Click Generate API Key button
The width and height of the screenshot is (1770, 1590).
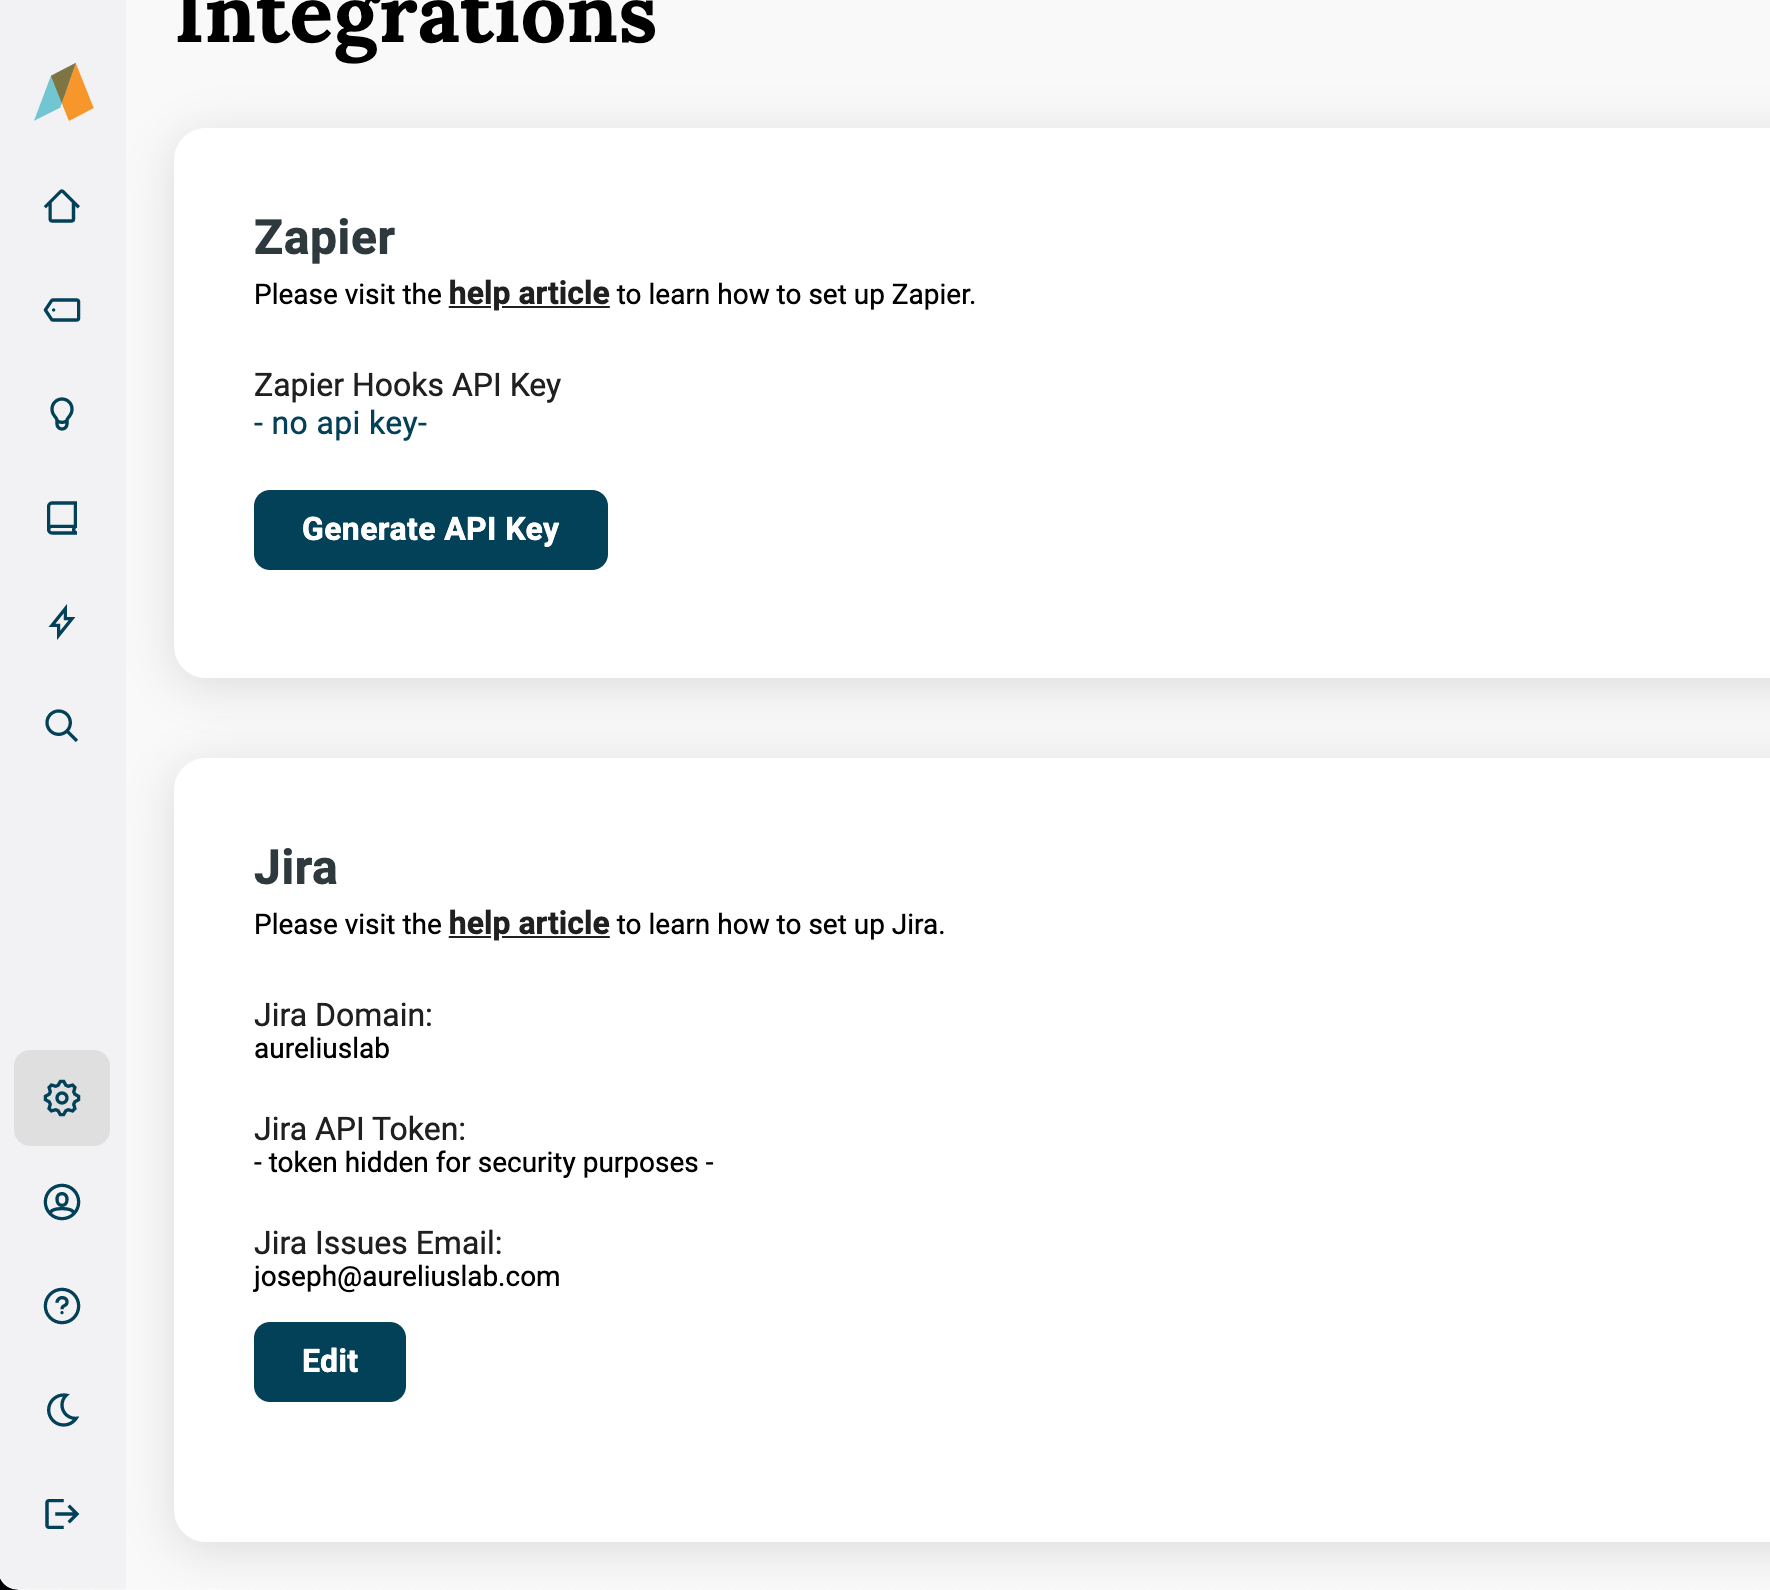(x=431, y=530)
